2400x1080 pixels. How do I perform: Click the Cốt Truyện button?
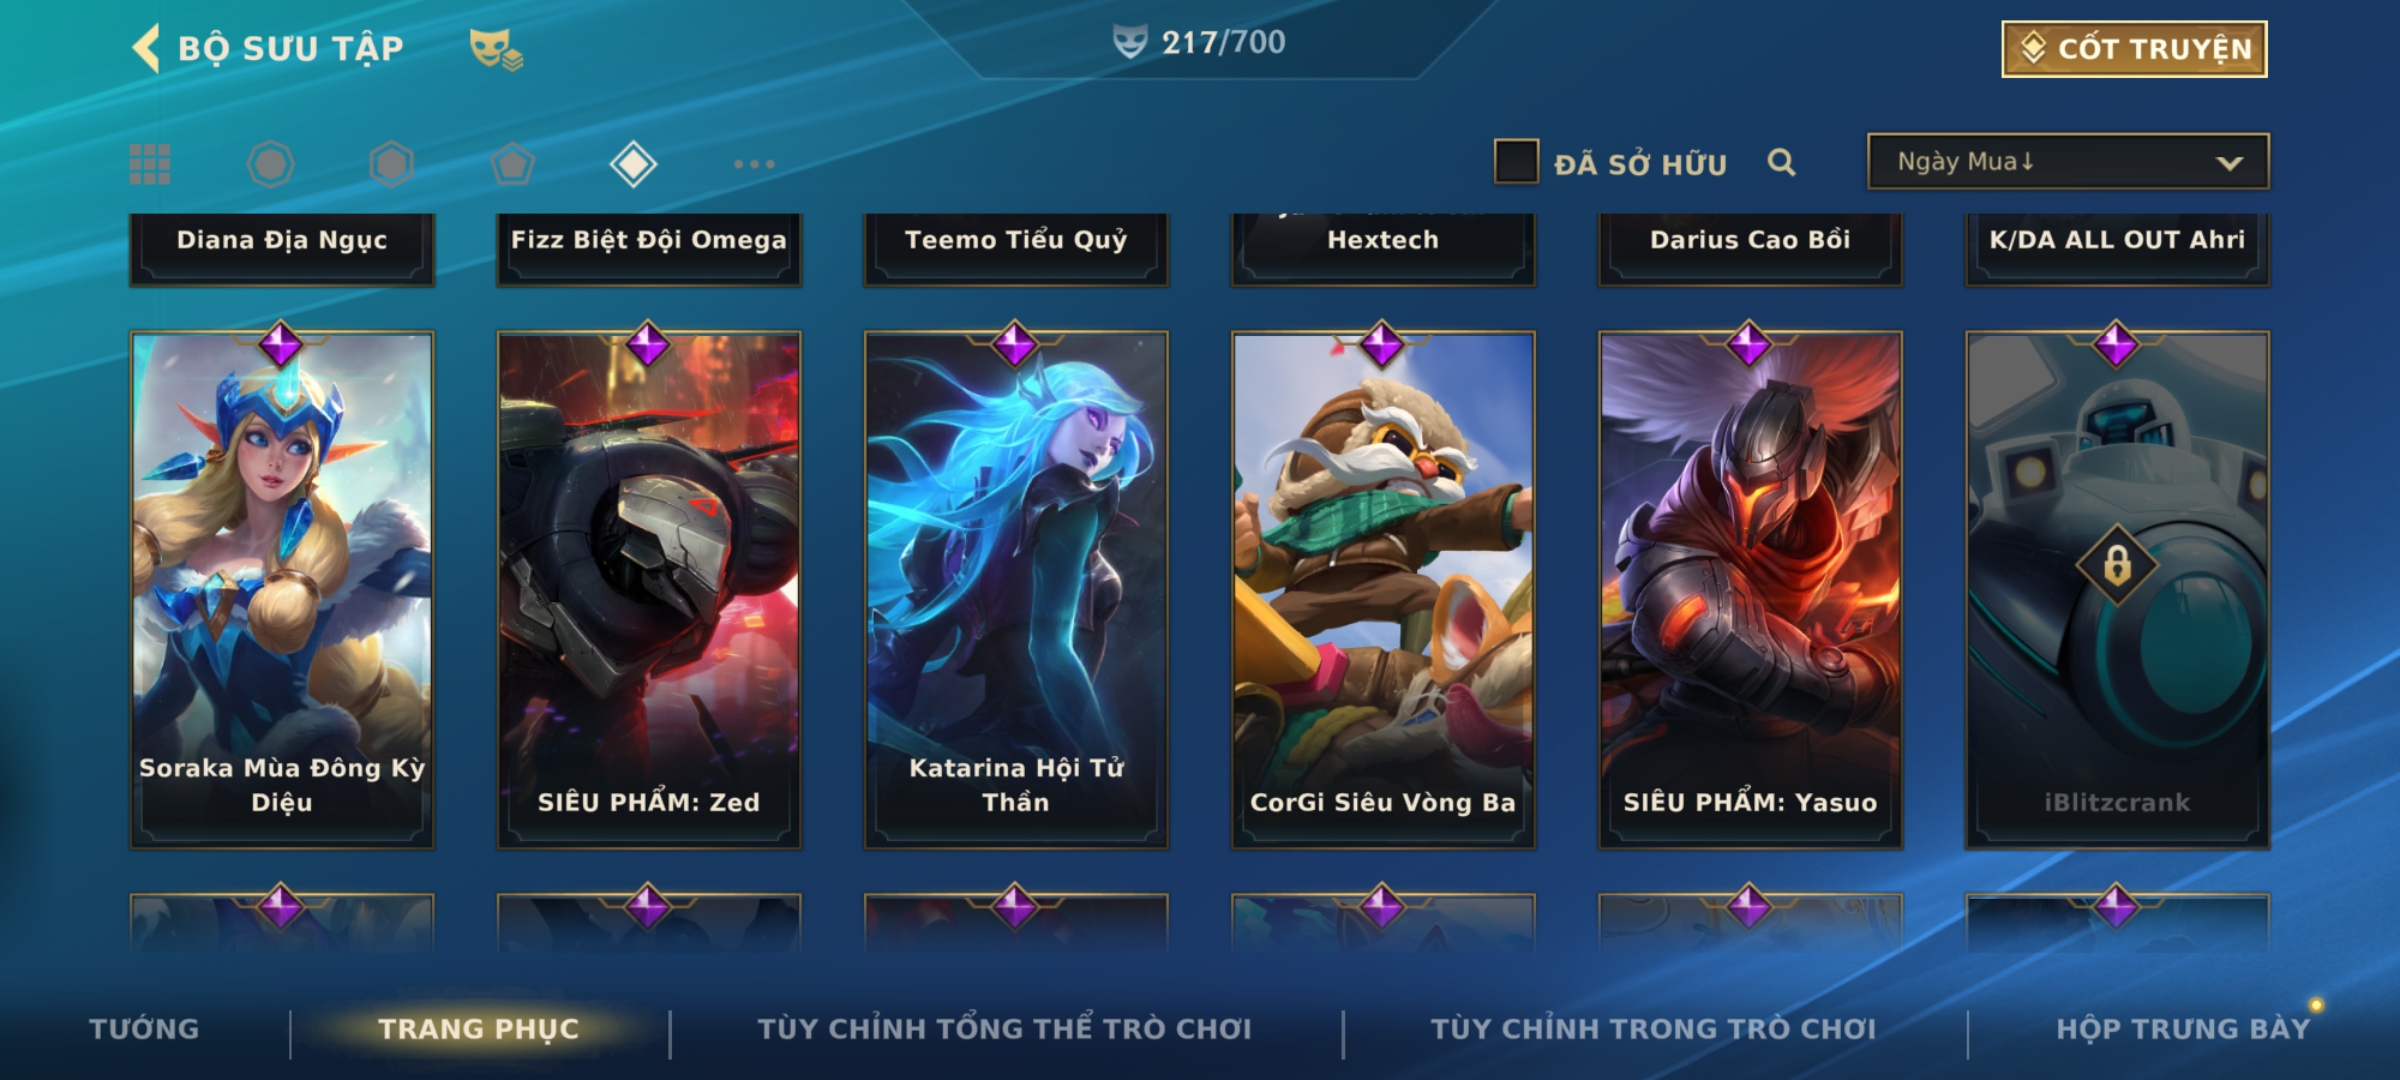(x=2134, y=49)
